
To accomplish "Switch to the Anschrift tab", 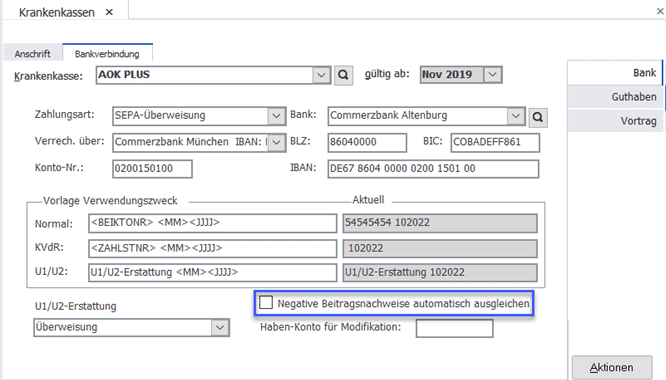I will 32,54.
